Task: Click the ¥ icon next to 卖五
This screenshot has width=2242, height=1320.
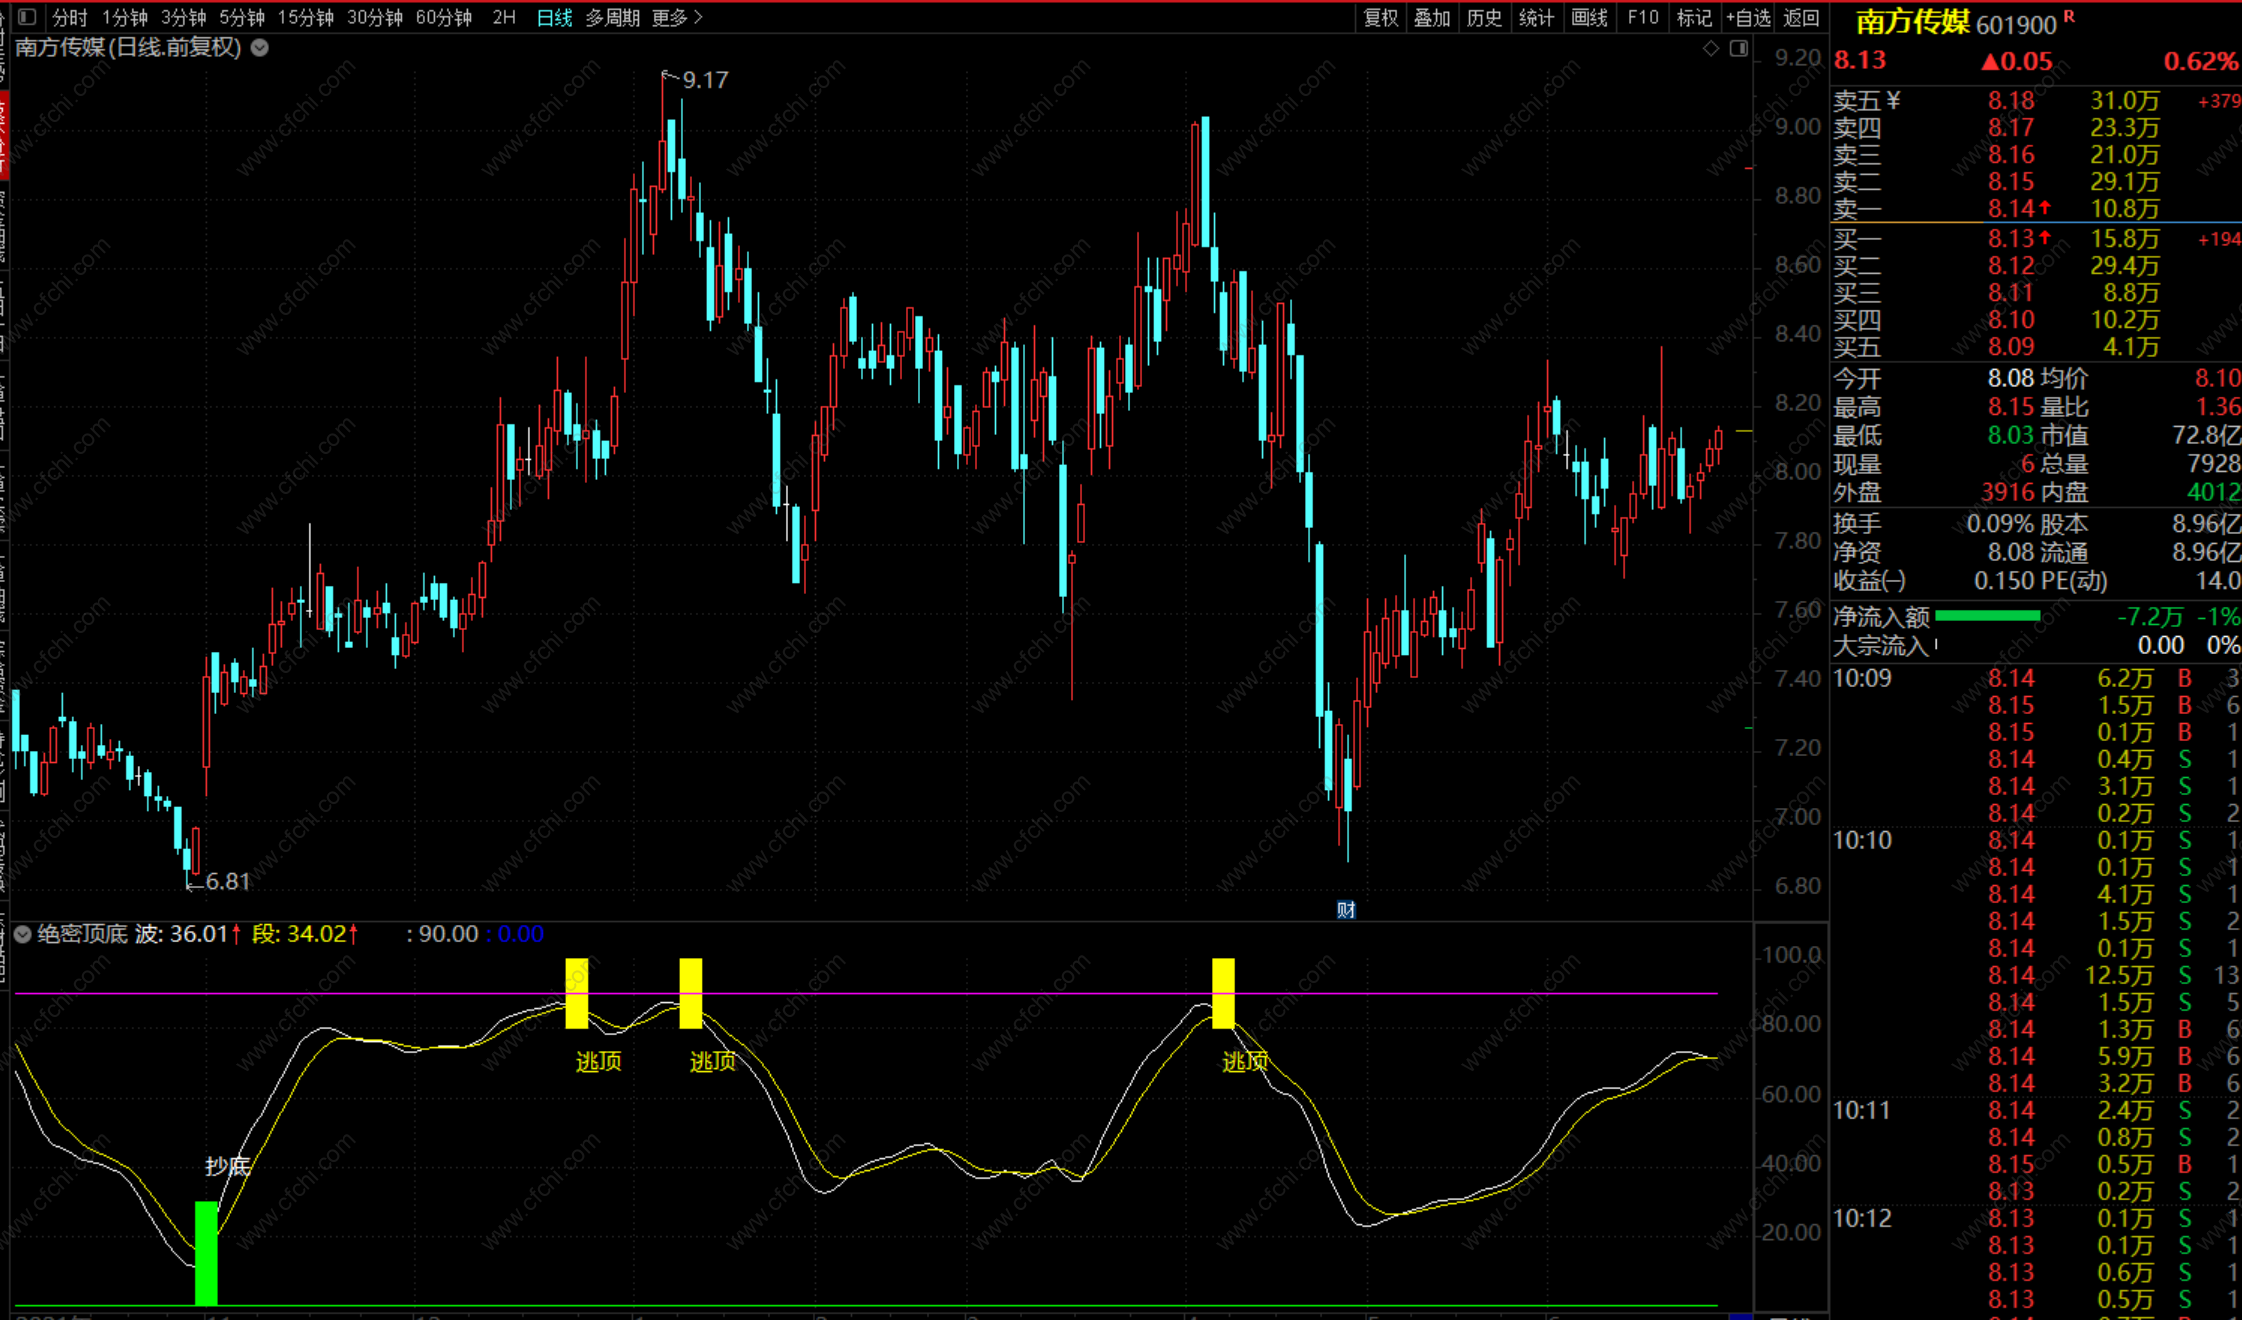Action: pyautogui.click(x=1893, y=100)
